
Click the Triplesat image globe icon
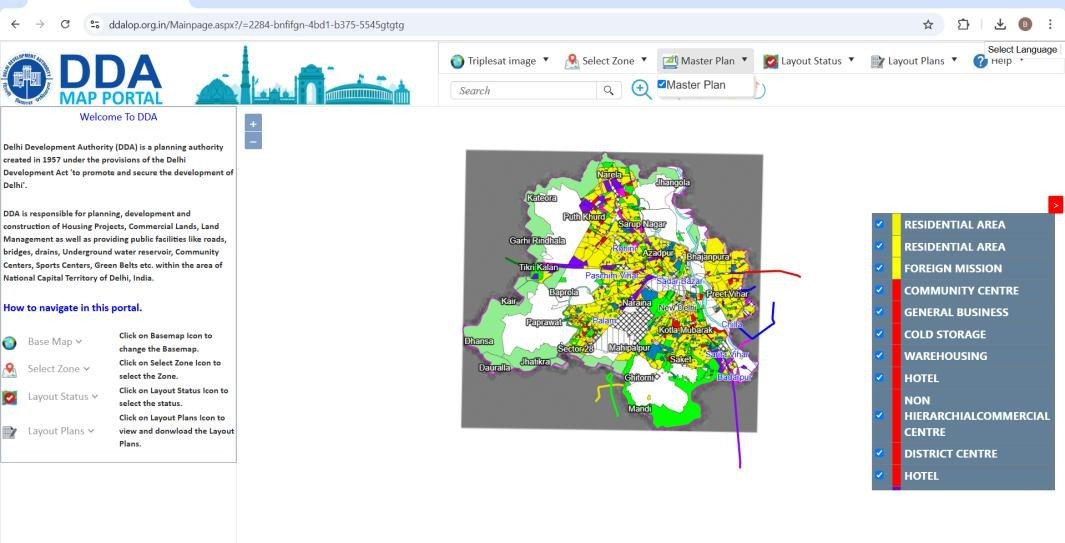pyautogui.click(x=457, y=61)
